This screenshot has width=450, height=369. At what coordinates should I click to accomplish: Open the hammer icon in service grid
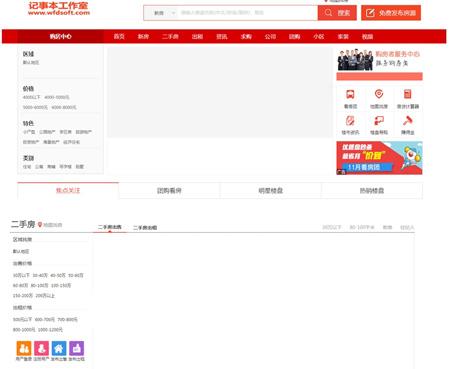pos(407,120)
